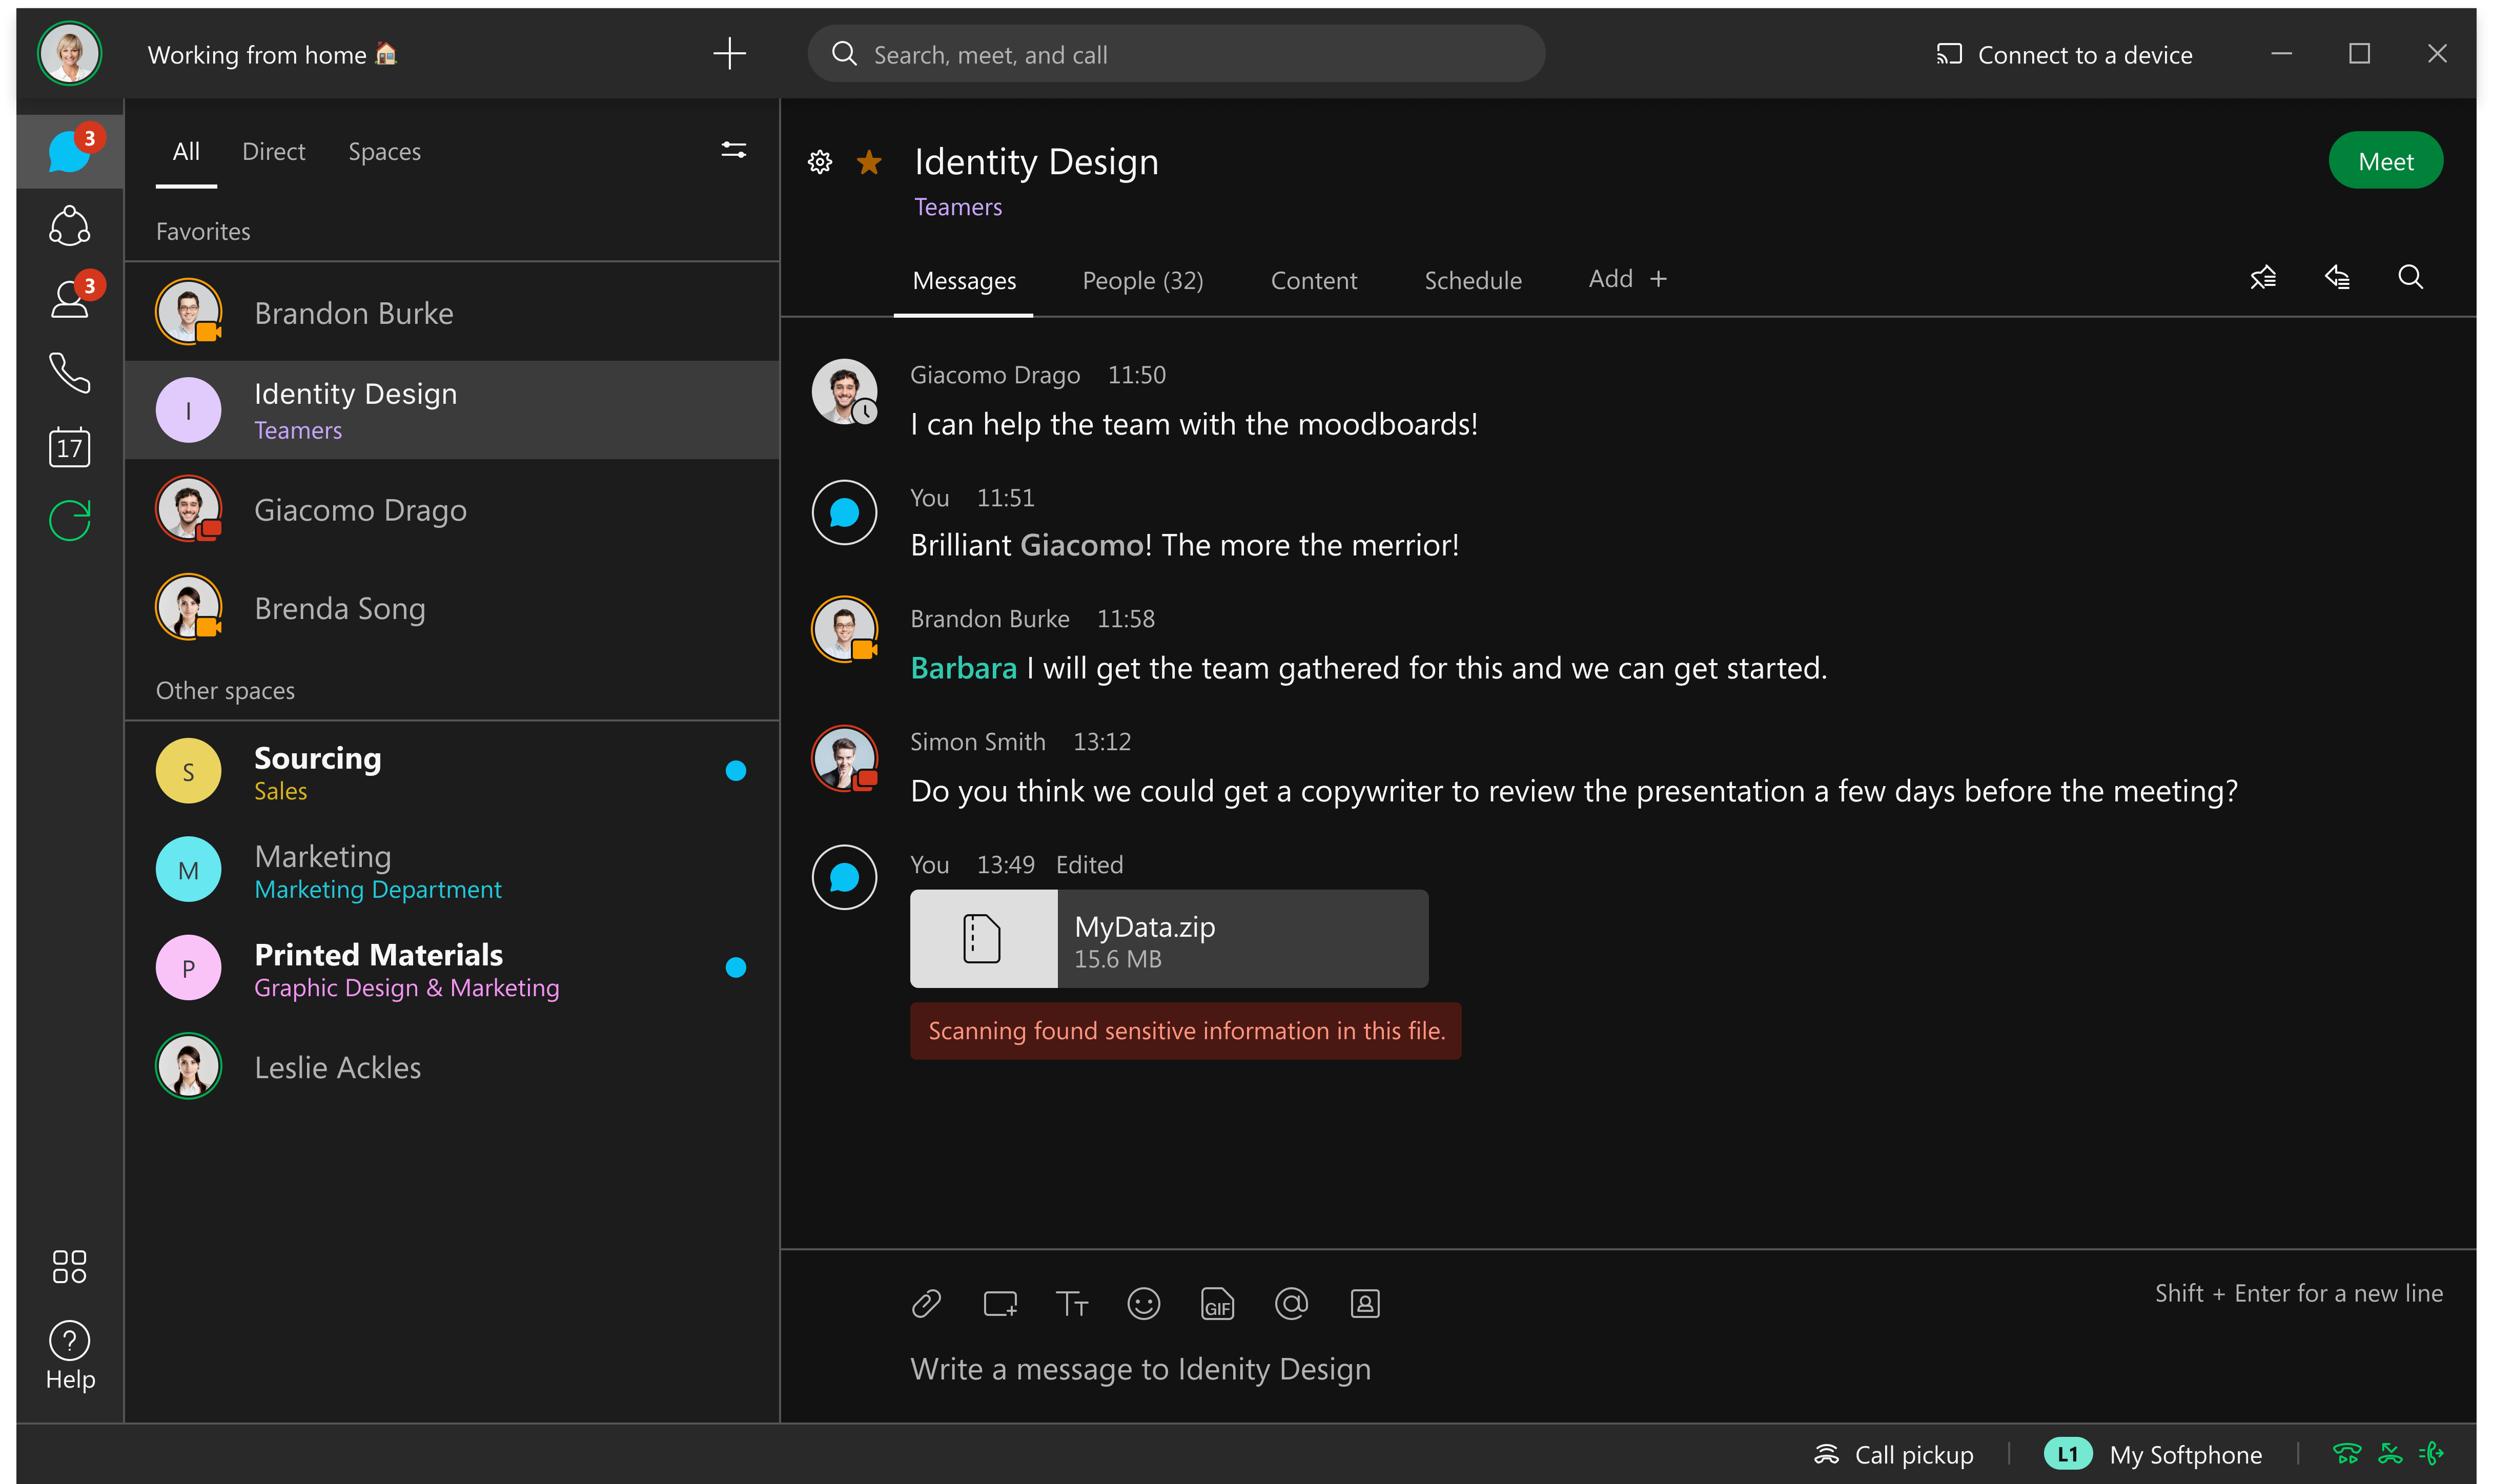Open the emoji picker smiley icon
This screenshot has width=2493, height=1484.
click(x=1143, y=1304)
